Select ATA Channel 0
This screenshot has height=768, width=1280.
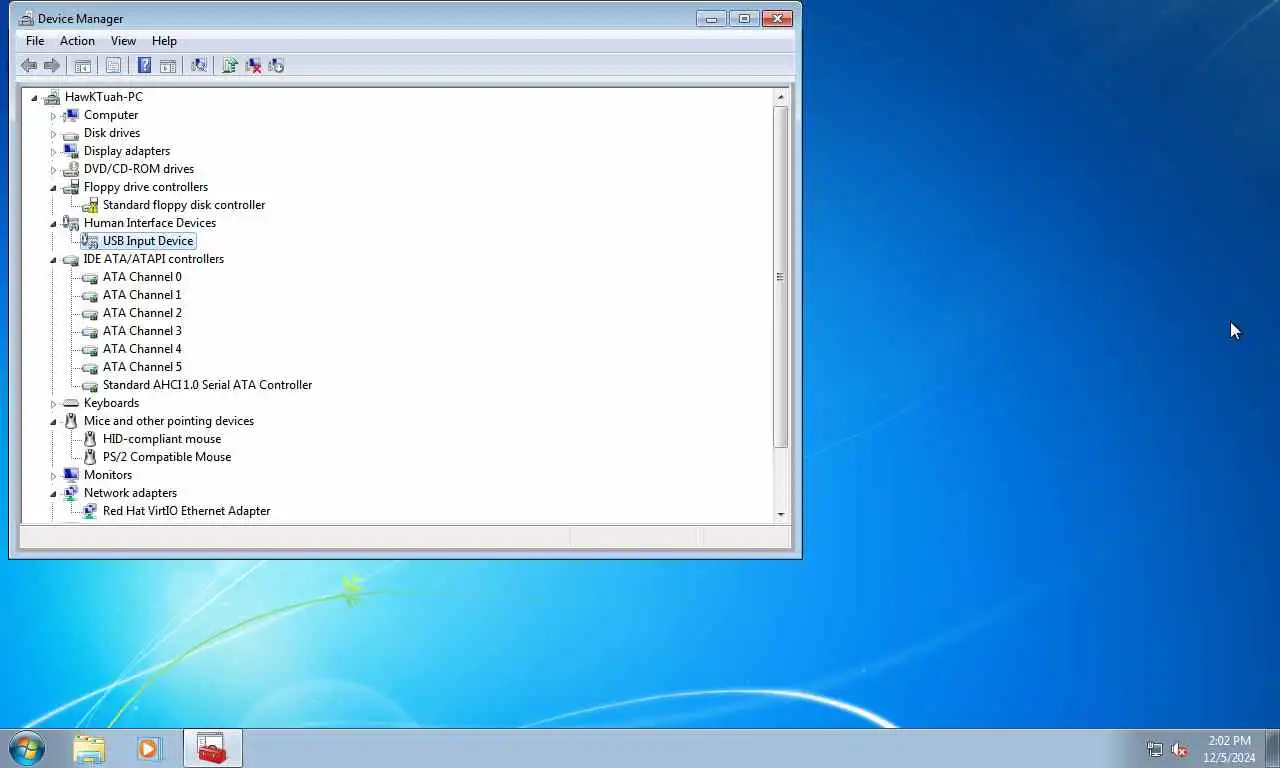click(x=142, y=277)
